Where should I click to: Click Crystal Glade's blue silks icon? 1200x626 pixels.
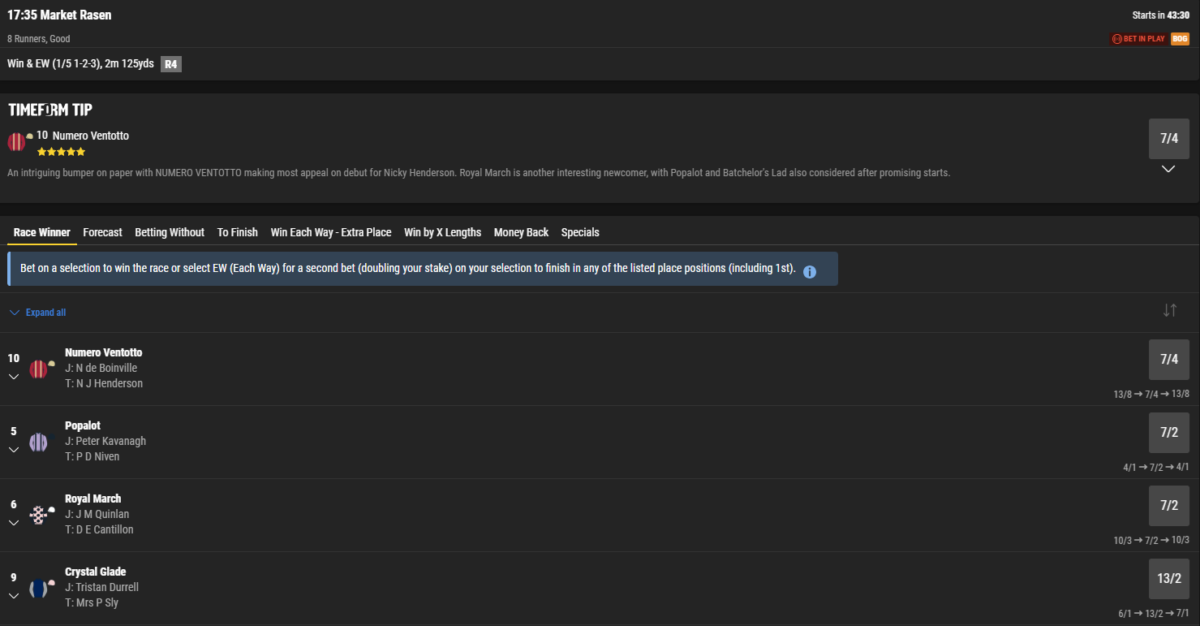point(39,588)
